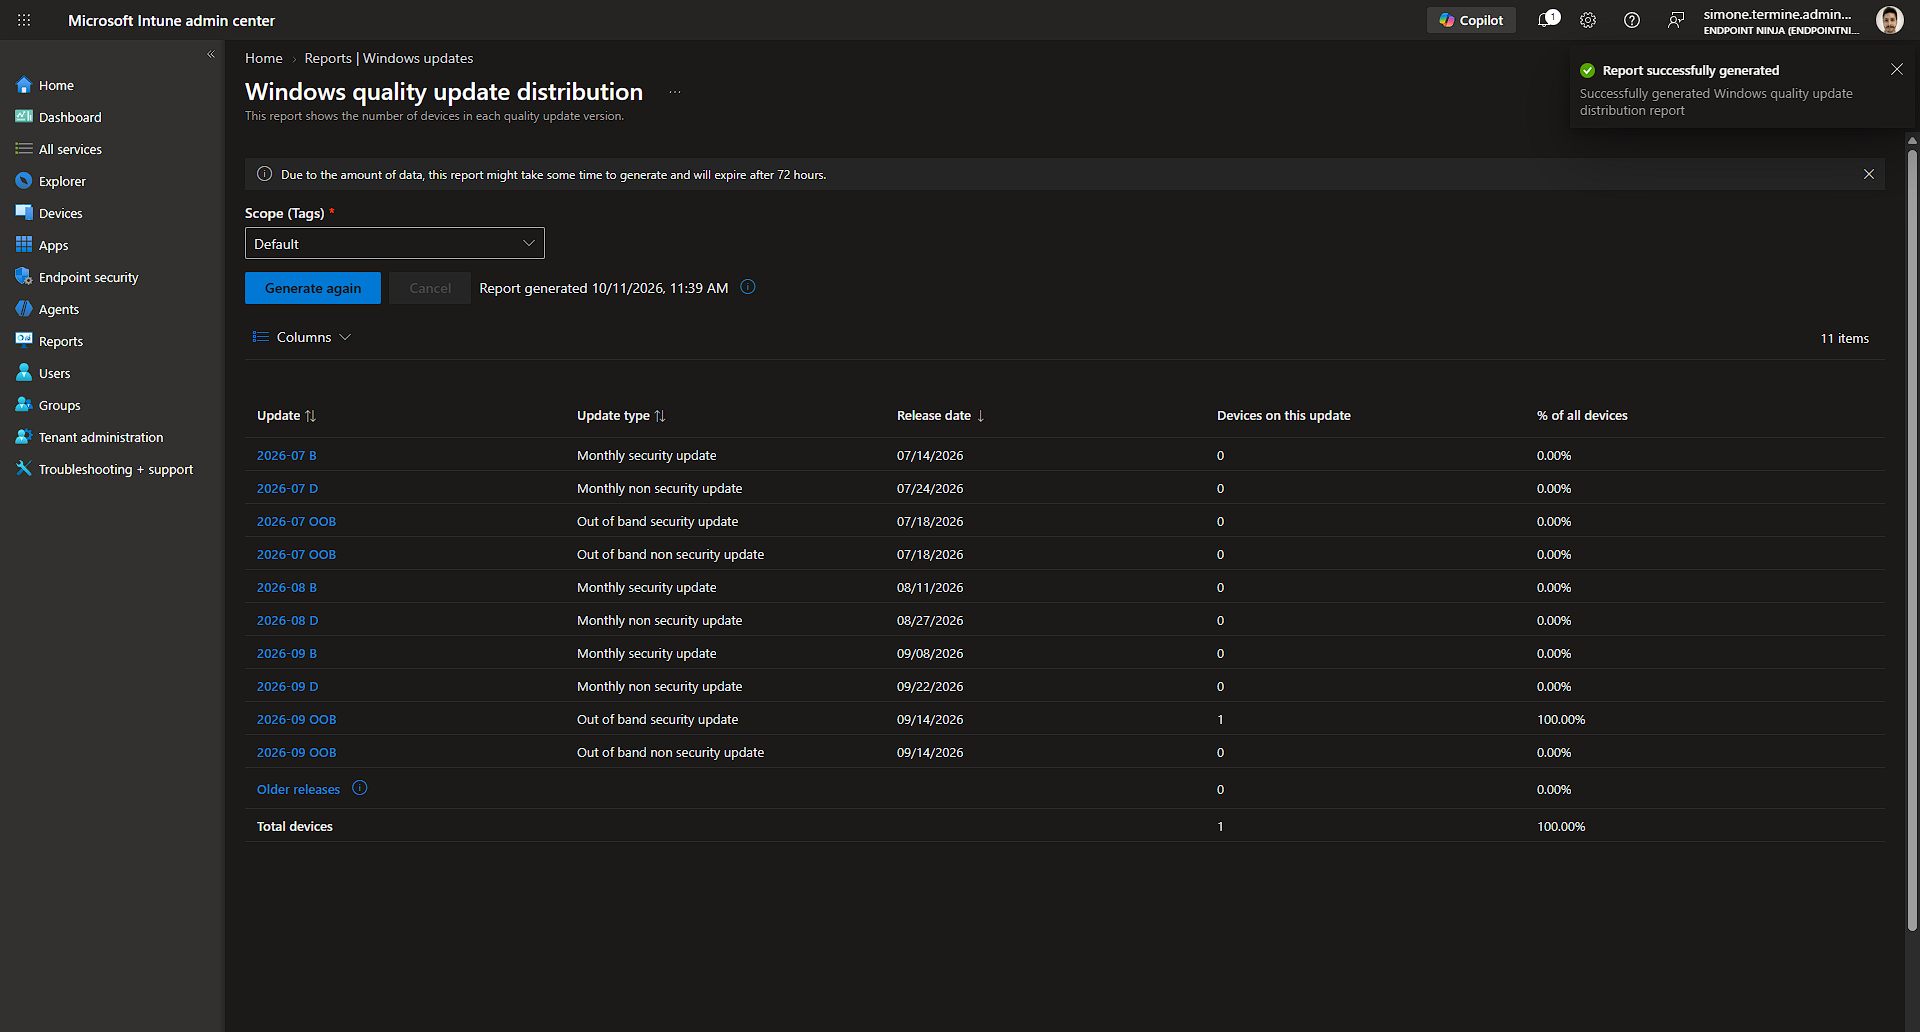Sort by the Release date column header
Image resolution: width=1920 pixels, height=1032 pixels.
(x=941, y=415)
